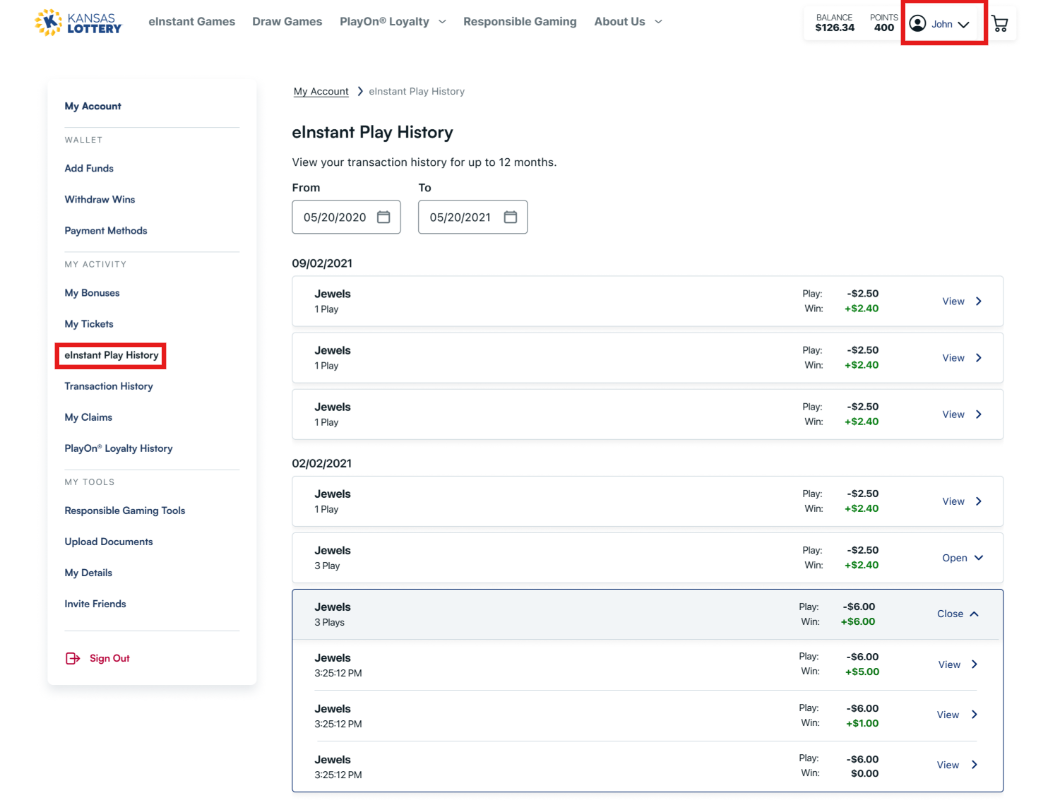This screenshot has height=809, width=1054.
Task: Expand the PlayOn Loyalty menu chevron
Action: click(x=442, y=22)
